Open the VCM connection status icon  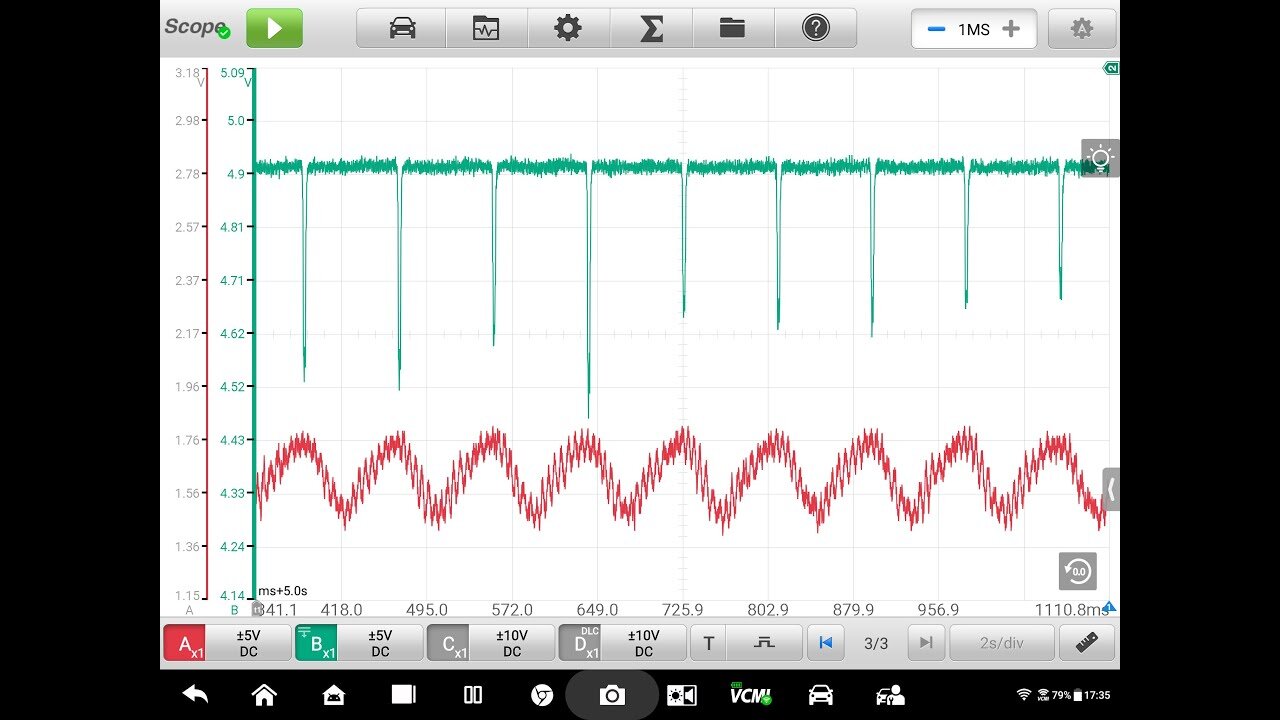coord(750,695)
